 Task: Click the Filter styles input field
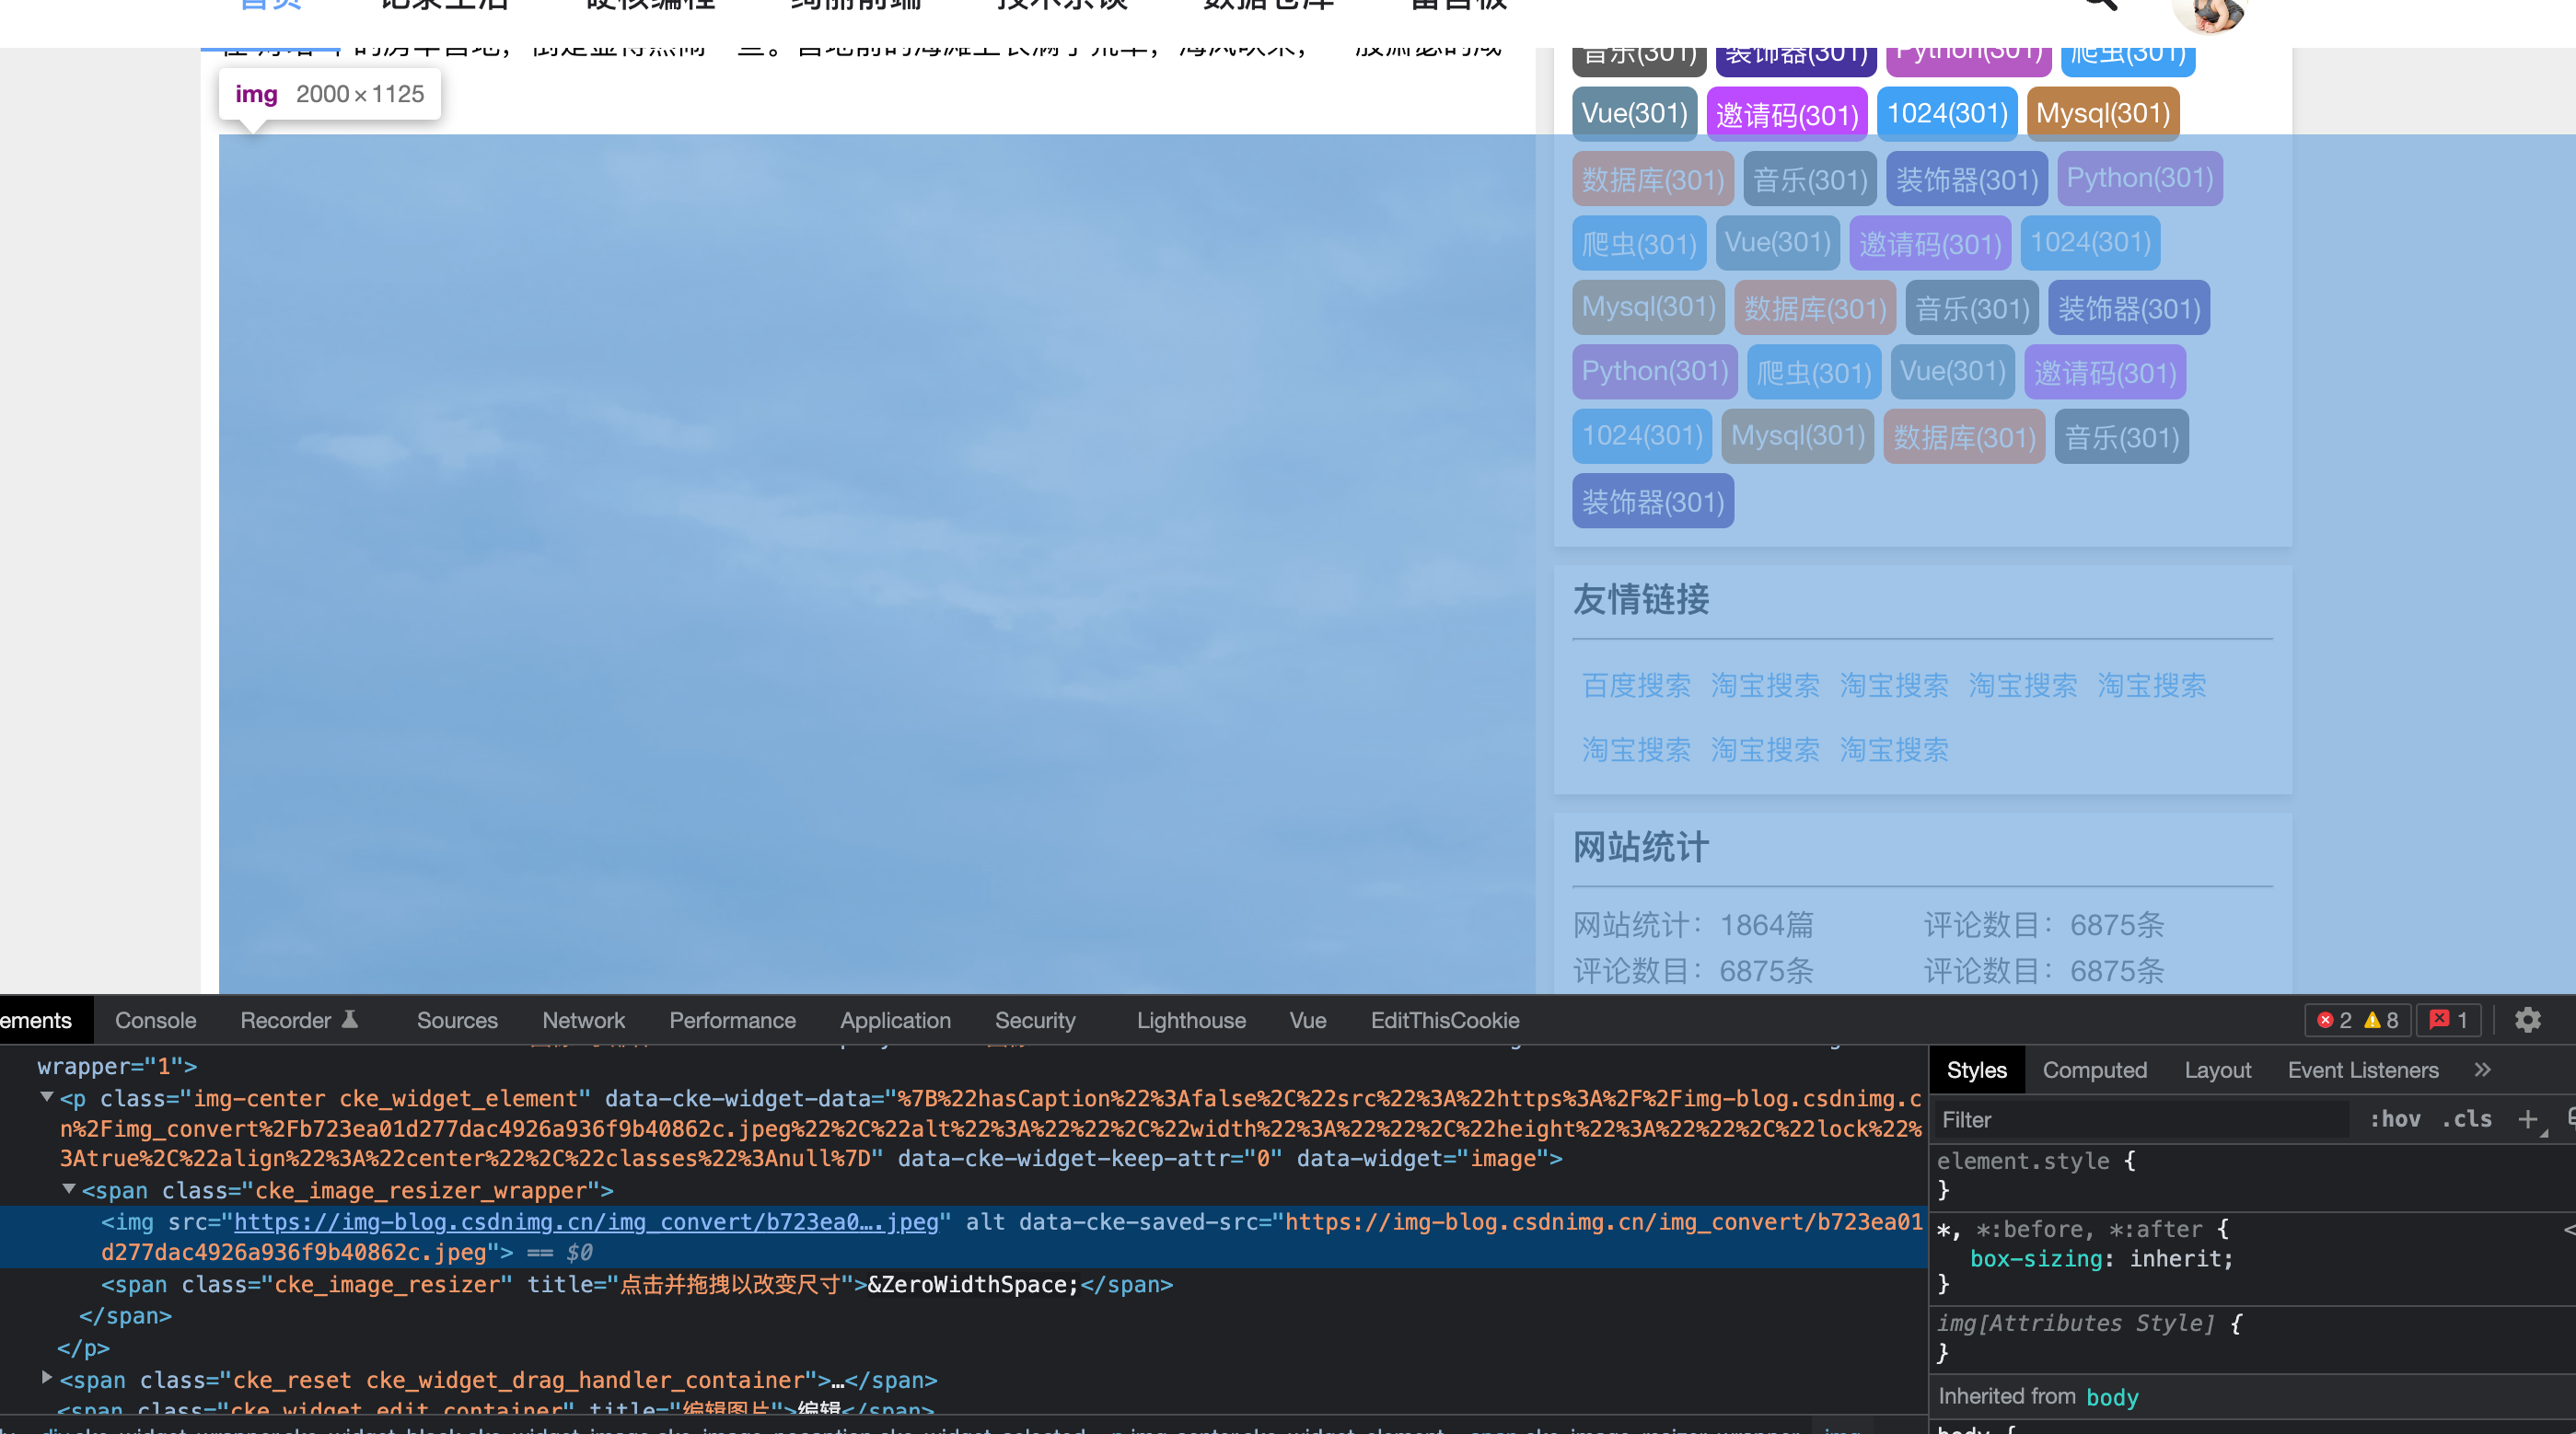pos(2140,1120)
